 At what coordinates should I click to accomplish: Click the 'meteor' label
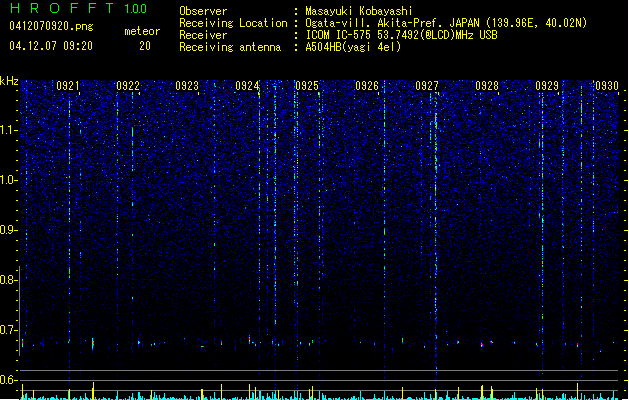point(142,31)
